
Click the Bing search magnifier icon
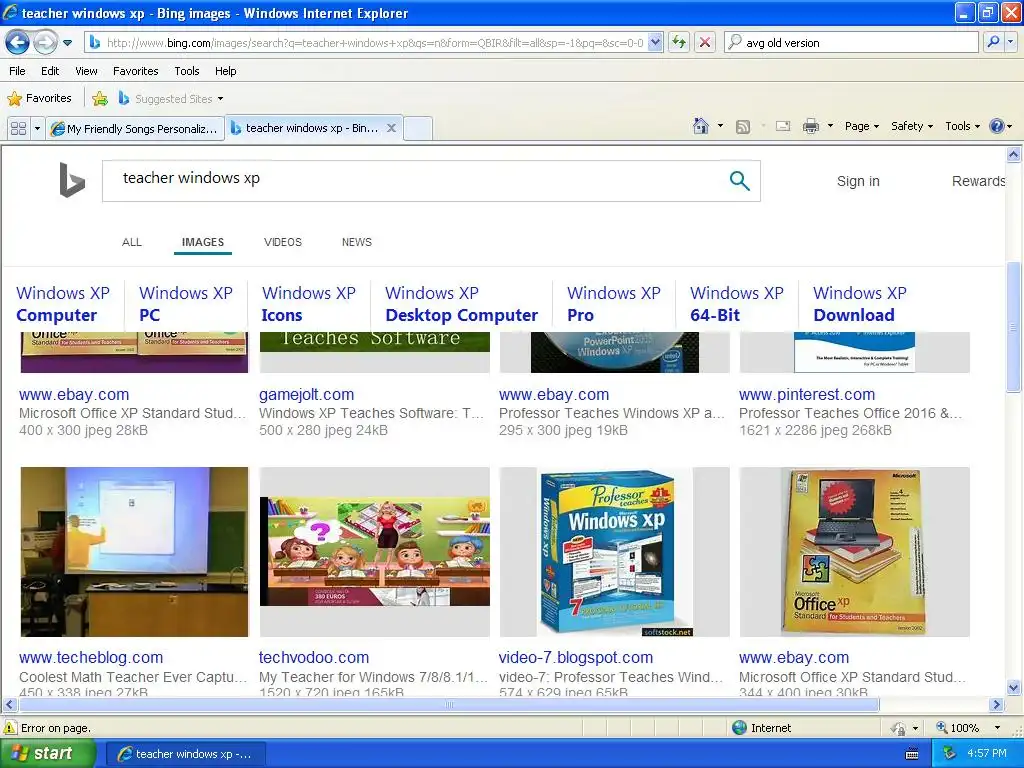[x=739, y=180]
